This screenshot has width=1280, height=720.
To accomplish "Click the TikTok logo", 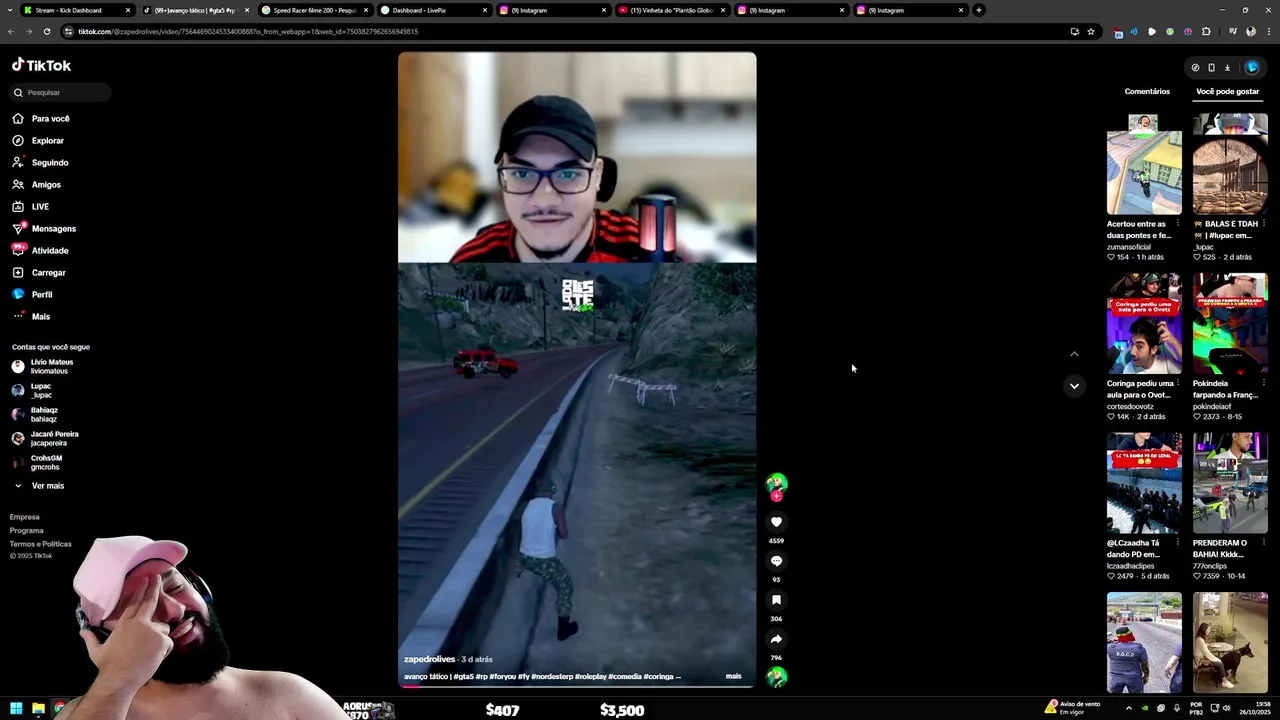I will click(x=41, y=65).
